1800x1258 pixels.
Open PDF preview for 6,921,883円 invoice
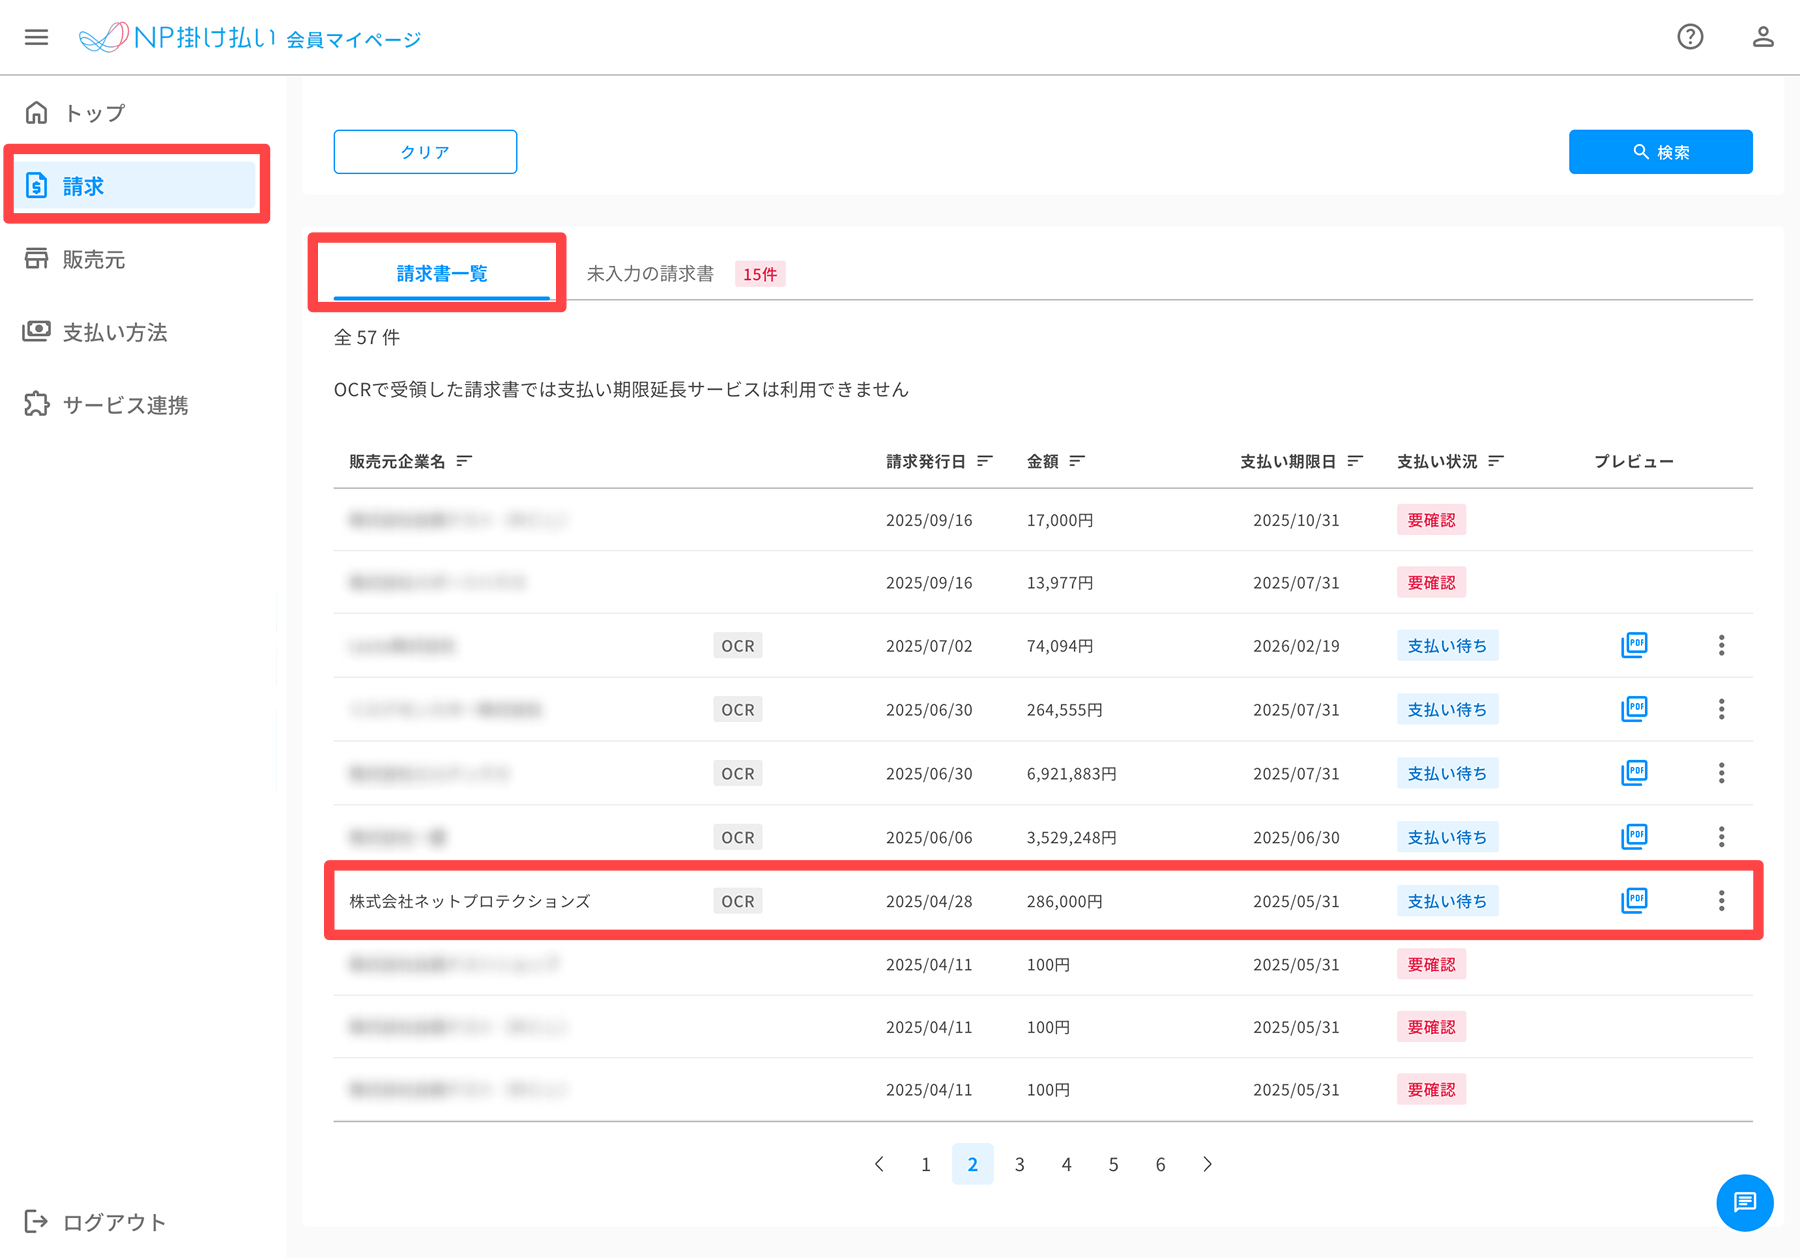pos(1634,773)
